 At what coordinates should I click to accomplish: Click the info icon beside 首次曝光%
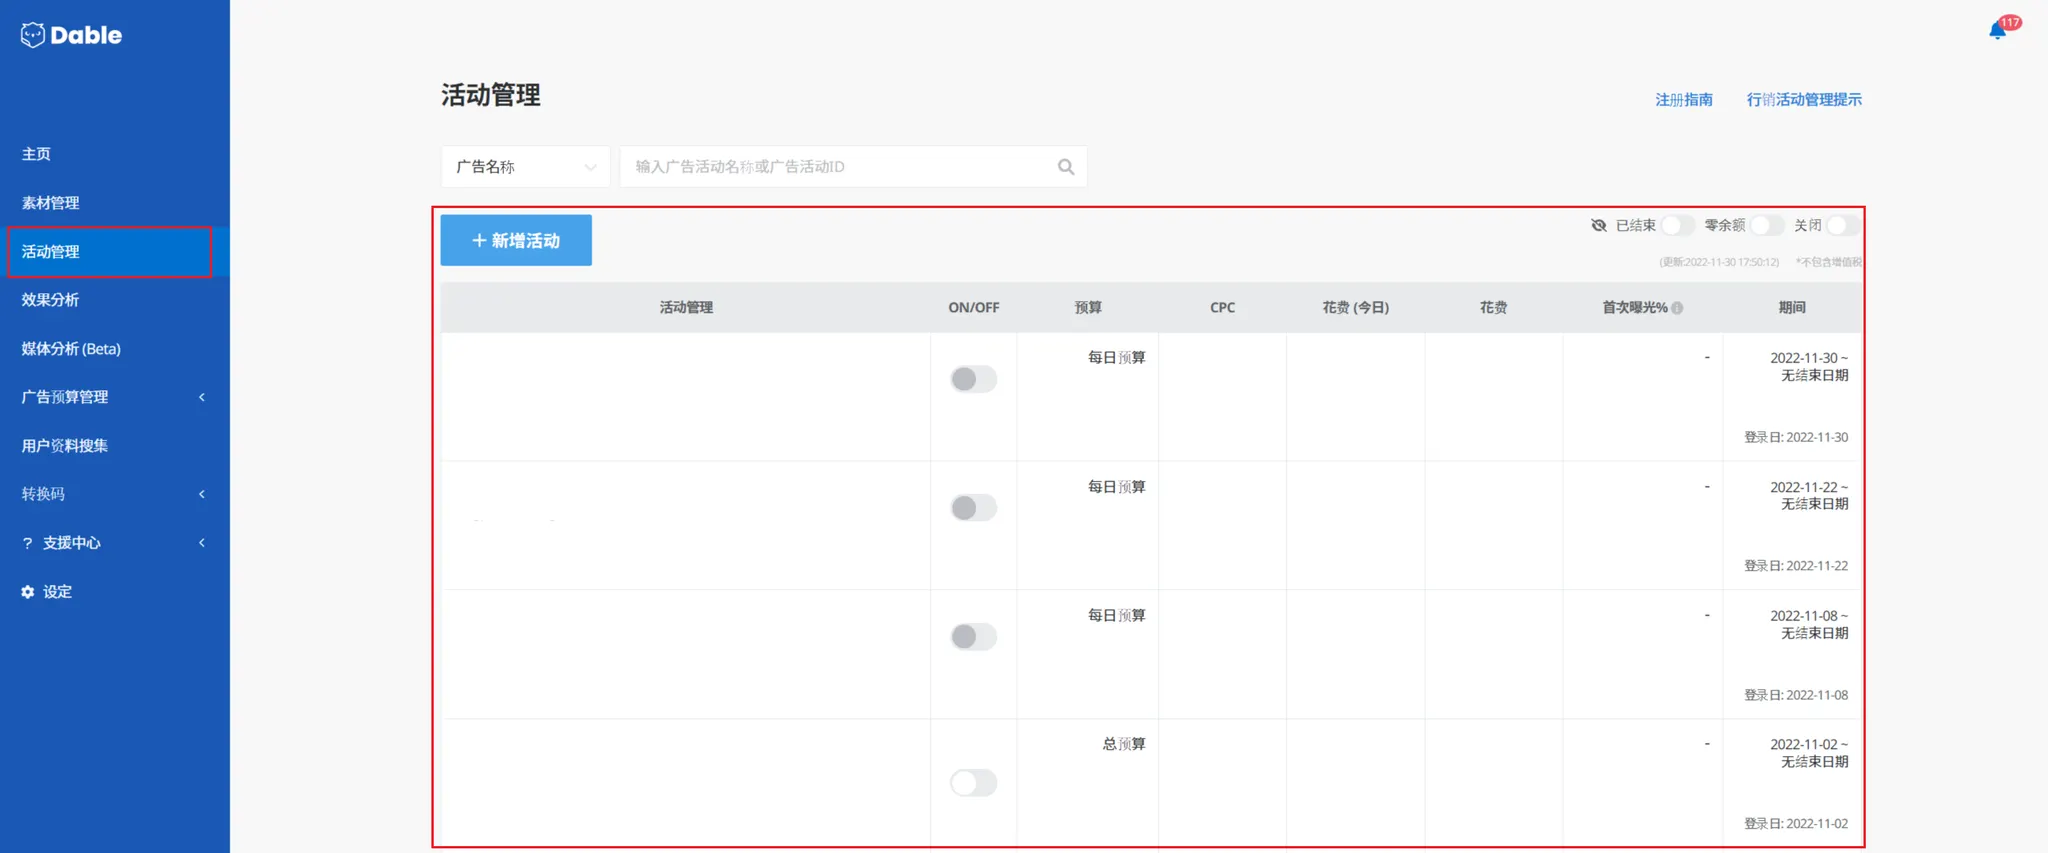1677,308
